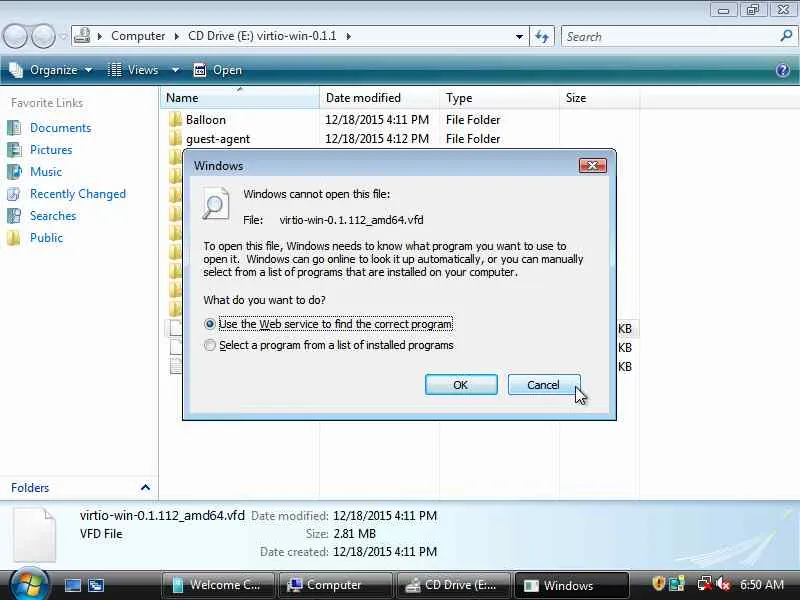Viewport: 800px width, 600px height.
Task: Sort by Size column header
Action: (x=599, y=97)
